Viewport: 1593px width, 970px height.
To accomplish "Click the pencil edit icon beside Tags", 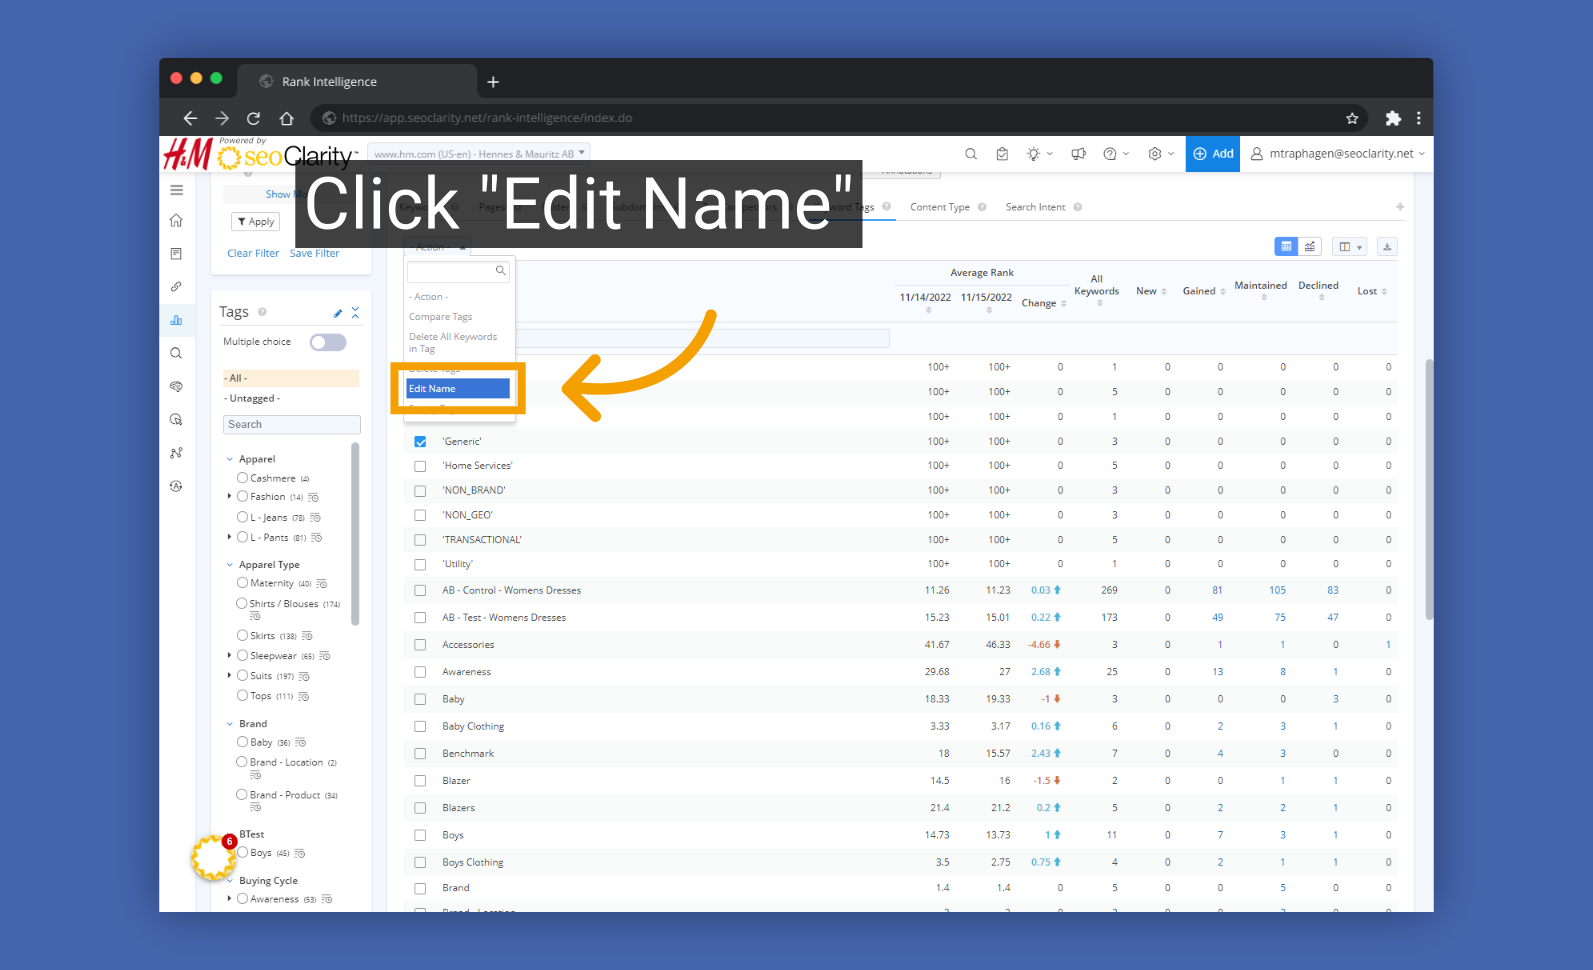I will click(338, 313).
